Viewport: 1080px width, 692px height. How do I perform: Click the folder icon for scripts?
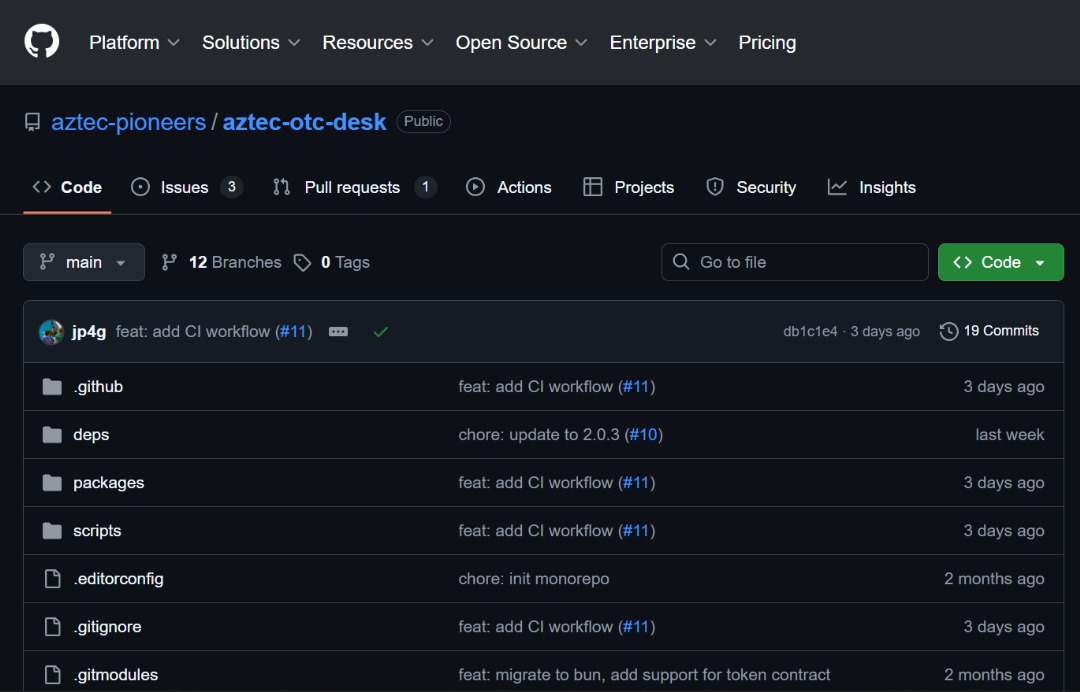(x=52, y=532)
